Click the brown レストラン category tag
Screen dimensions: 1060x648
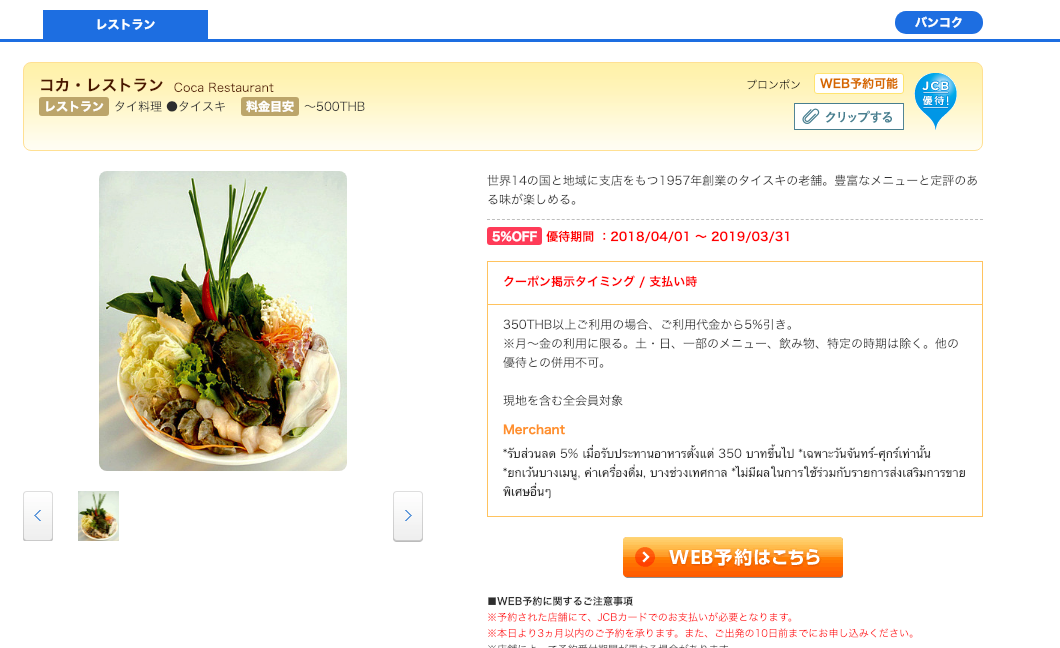tap(74, 107)
